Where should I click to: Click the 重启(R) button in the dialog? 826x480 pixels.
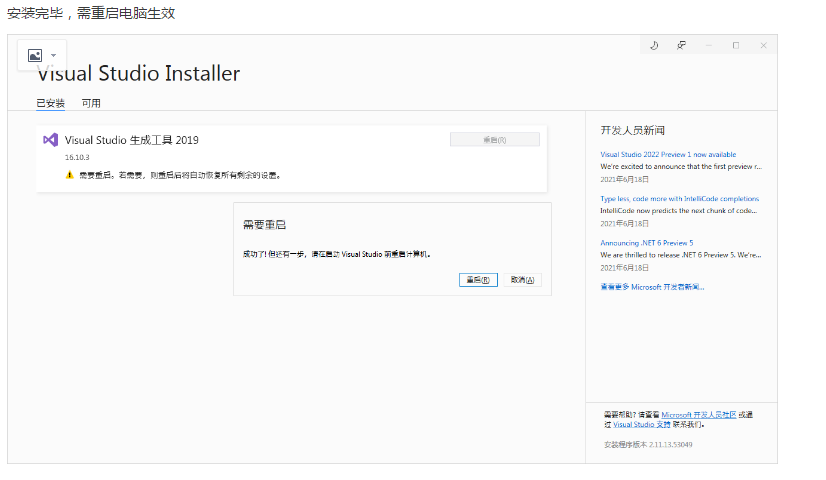tap(478, 280)
